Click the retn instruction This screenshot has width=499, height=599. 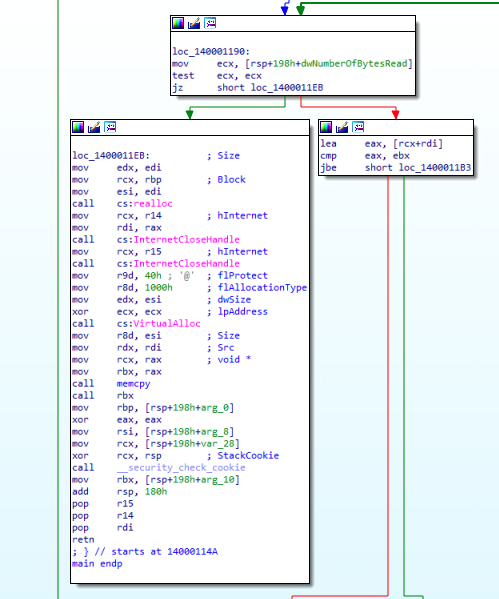point(83,539)
